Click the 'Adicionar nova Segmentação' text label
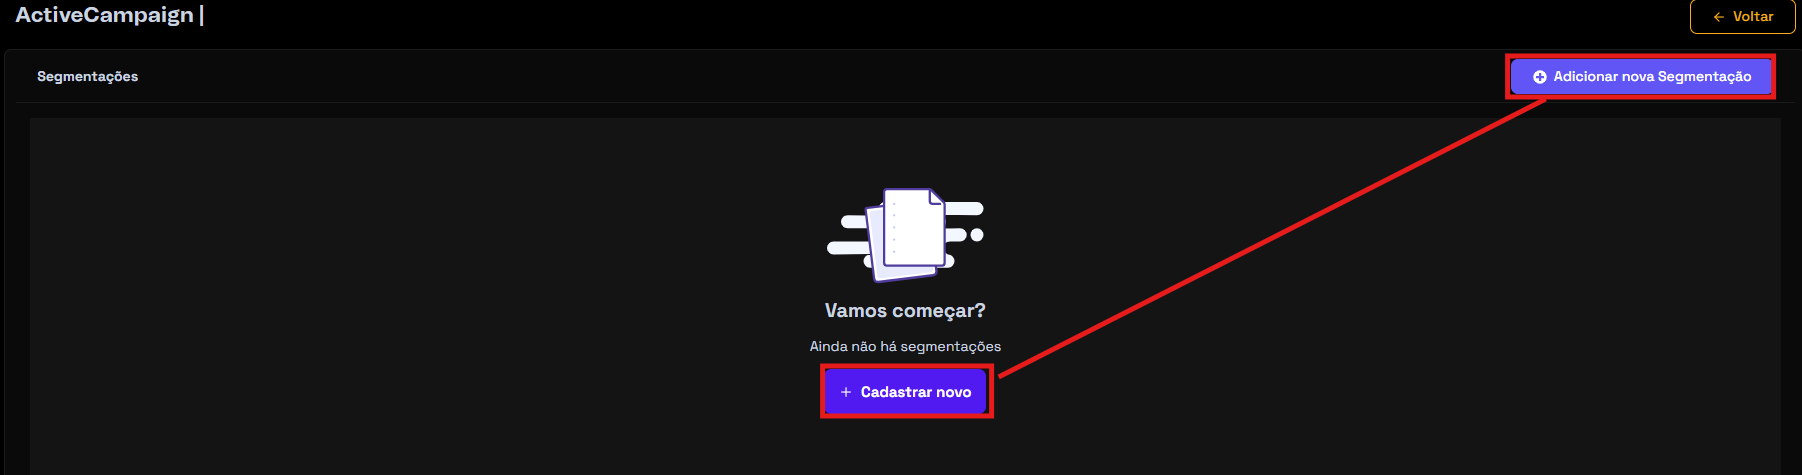 pos(1652,77)
